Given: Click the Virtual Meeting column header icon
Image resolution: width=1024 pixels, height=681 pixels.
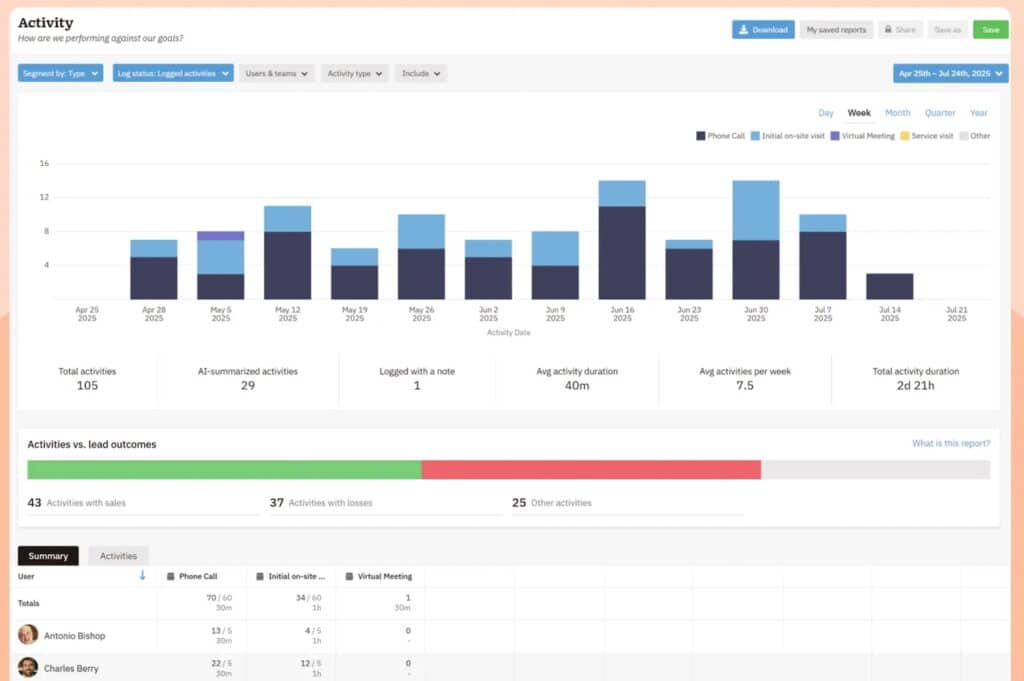Looking at the screenshot, I should [x=349, y=577].
